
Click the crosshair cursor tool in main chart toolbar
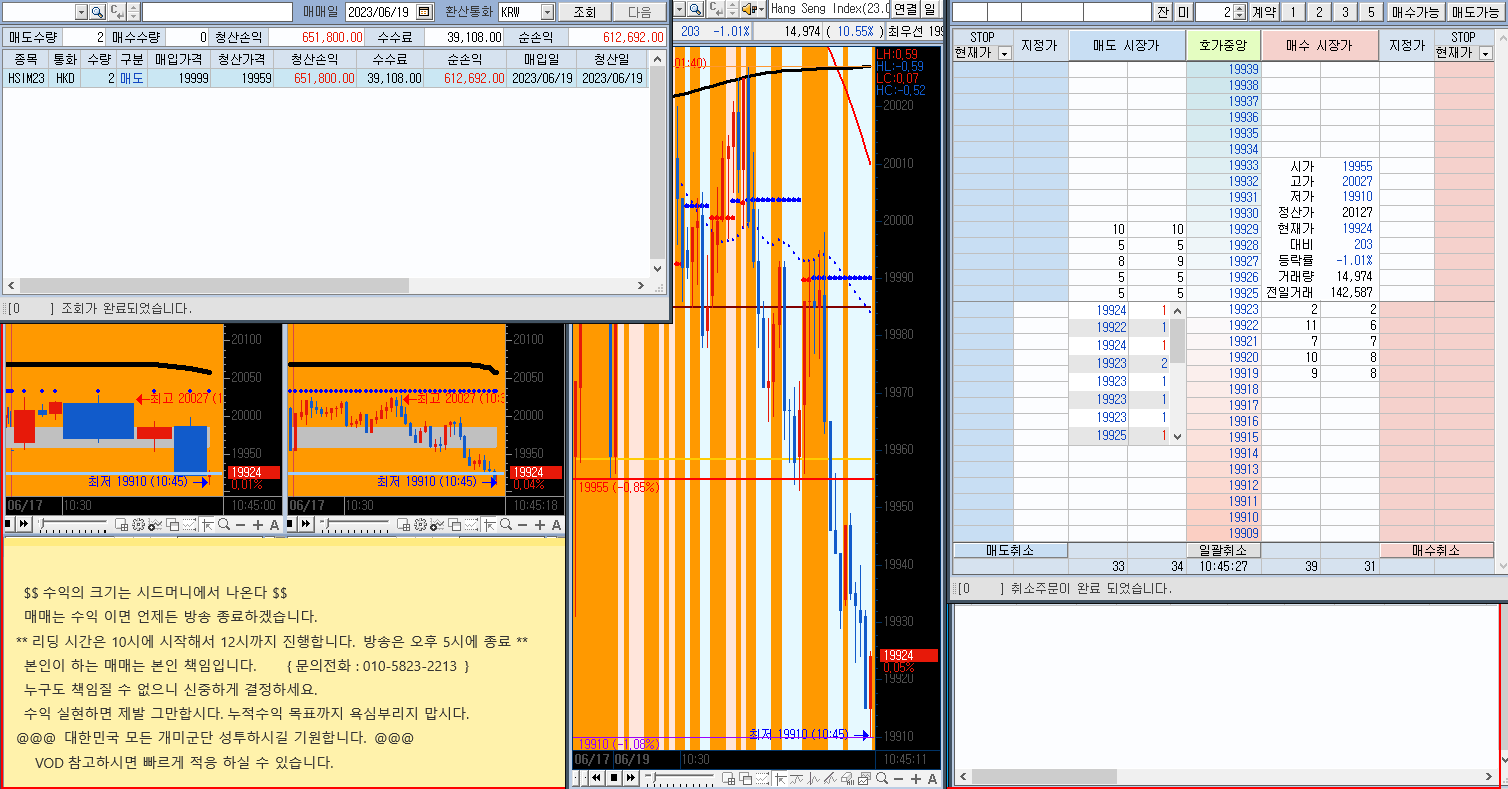pos(779,778)
